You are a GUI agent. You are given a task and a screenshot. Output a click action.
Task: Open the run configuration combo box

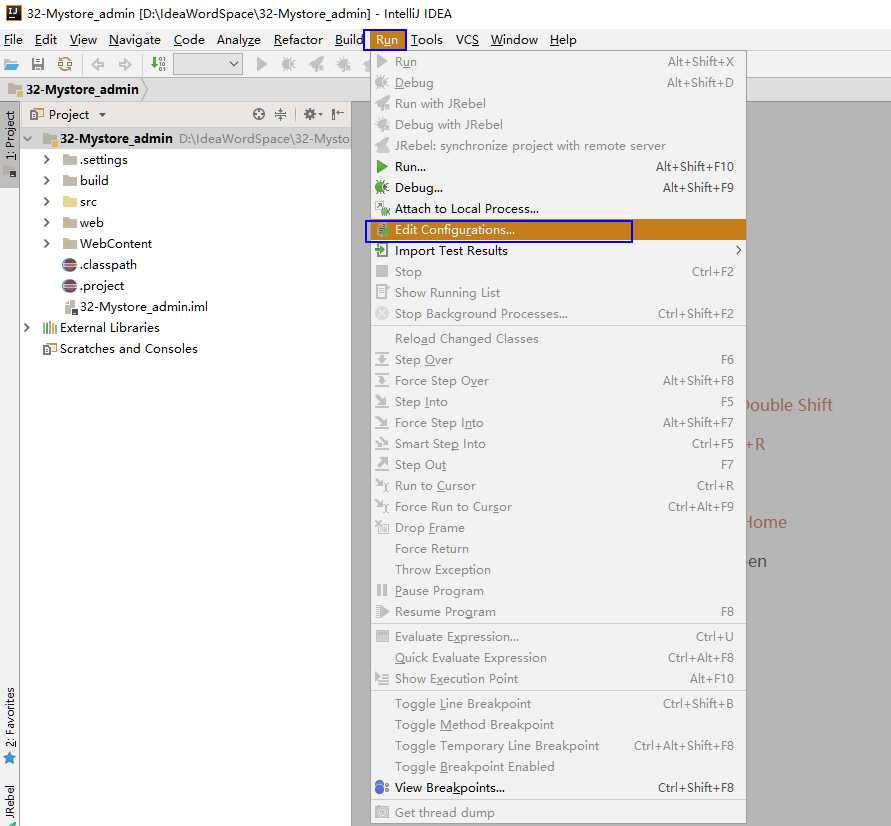point(208,64)
